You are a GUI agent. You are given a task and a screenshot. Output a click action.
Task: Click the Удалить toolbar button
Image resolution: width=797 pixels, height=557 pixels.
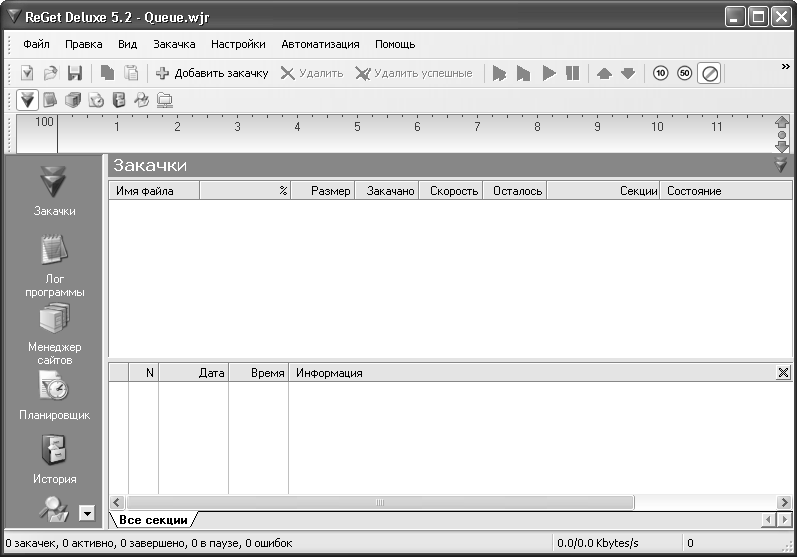click(312, 74)
